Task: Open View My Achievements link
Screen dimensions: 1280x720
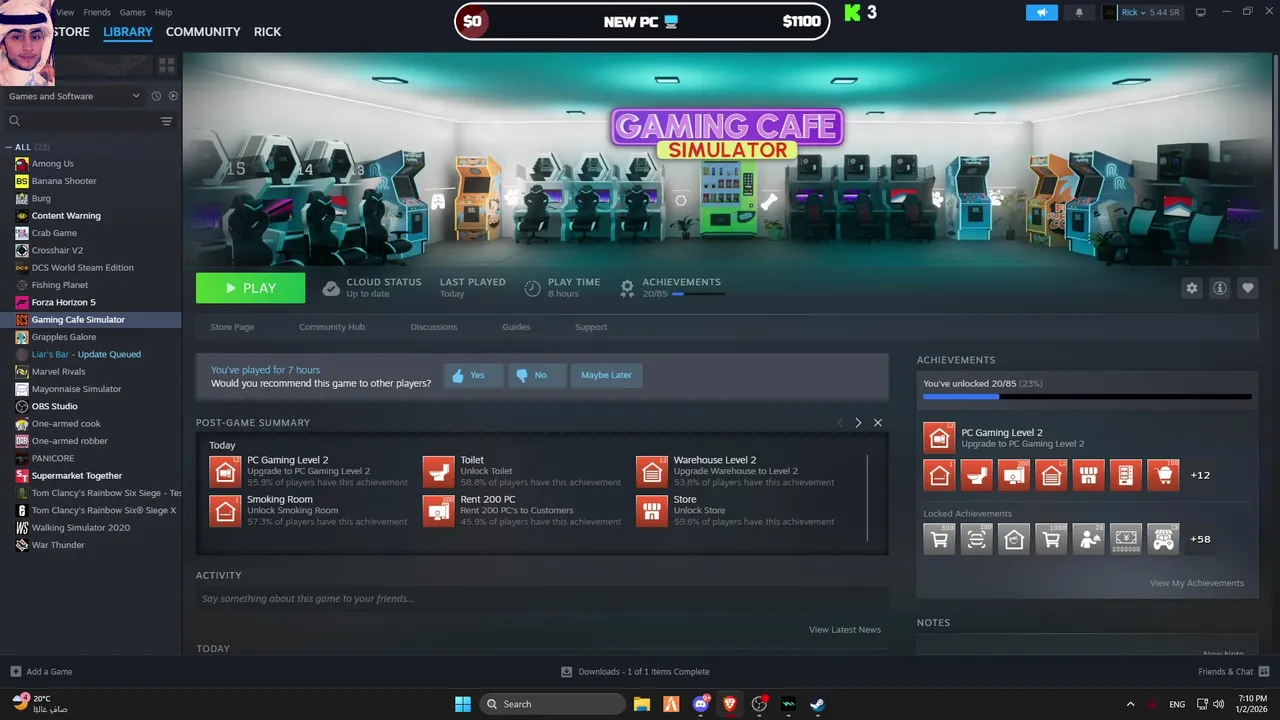Action: click(1197, 583)
